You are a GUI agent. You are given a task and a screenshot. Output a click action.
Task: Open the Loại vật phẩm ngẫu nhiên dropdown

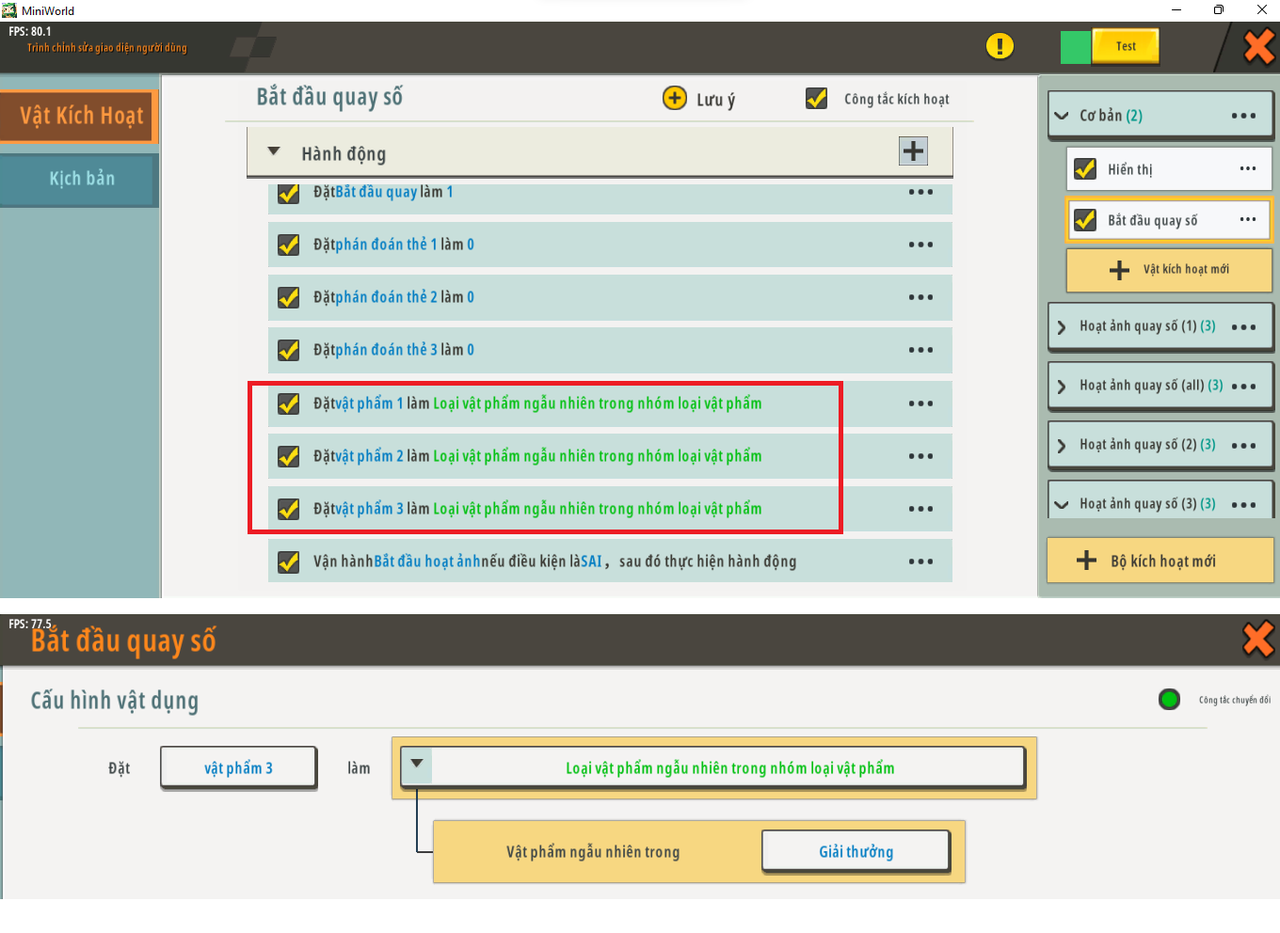click(418, 764)
